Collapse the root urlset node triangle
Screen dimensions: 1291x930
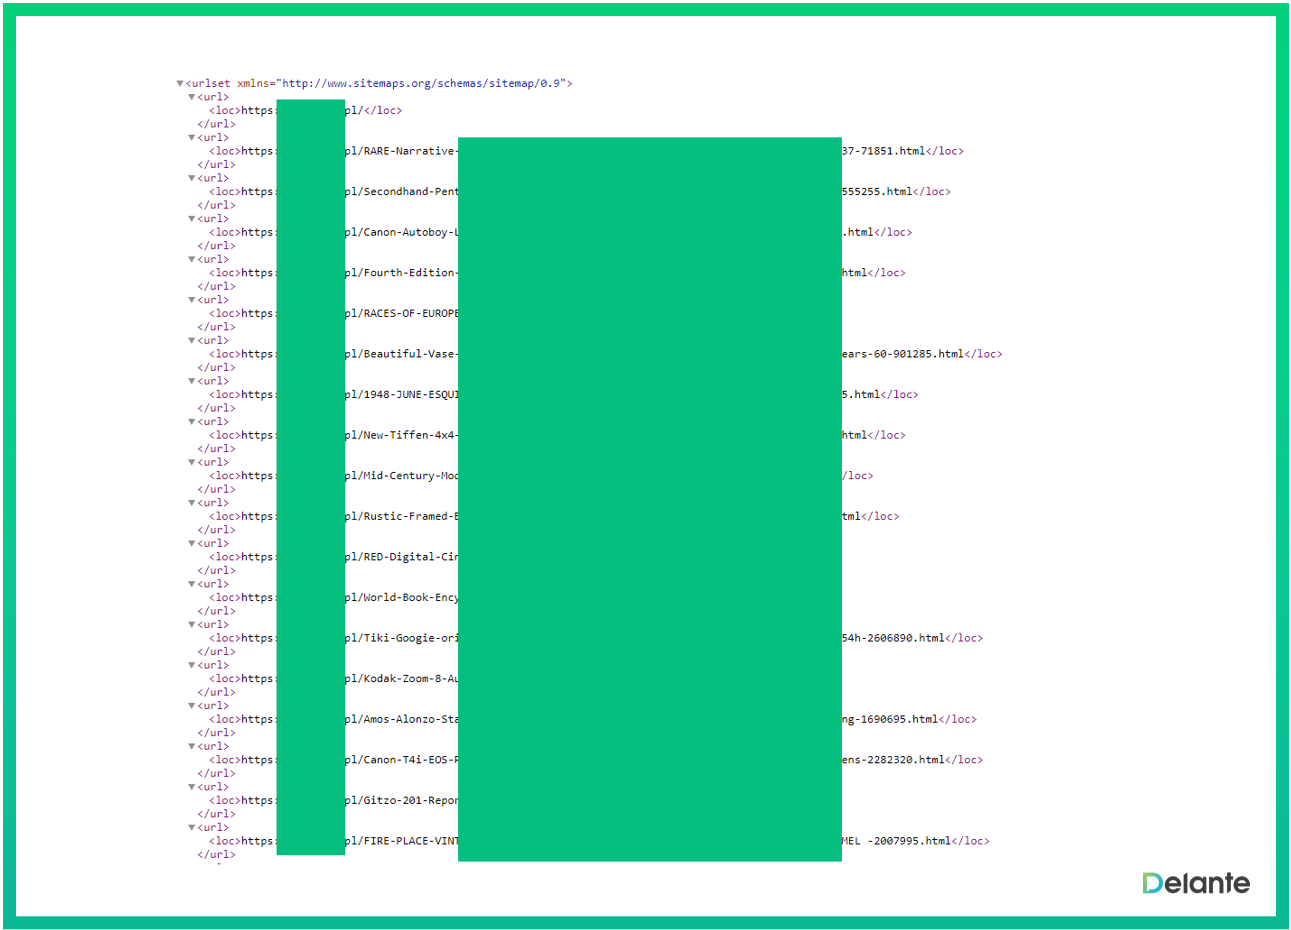(x=180, y=84)
